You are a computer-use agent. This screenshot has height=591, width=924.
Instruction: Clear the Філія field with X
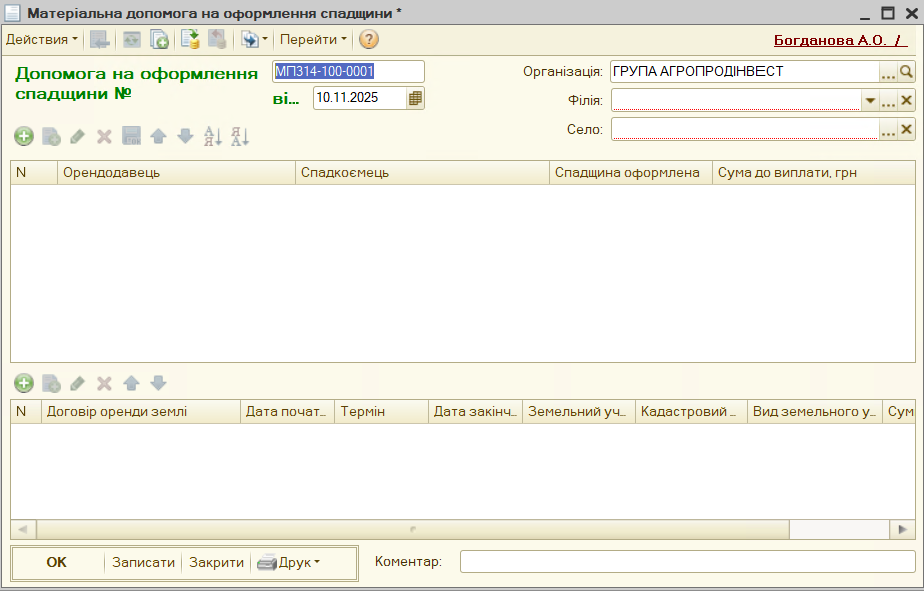click(906, 101)
